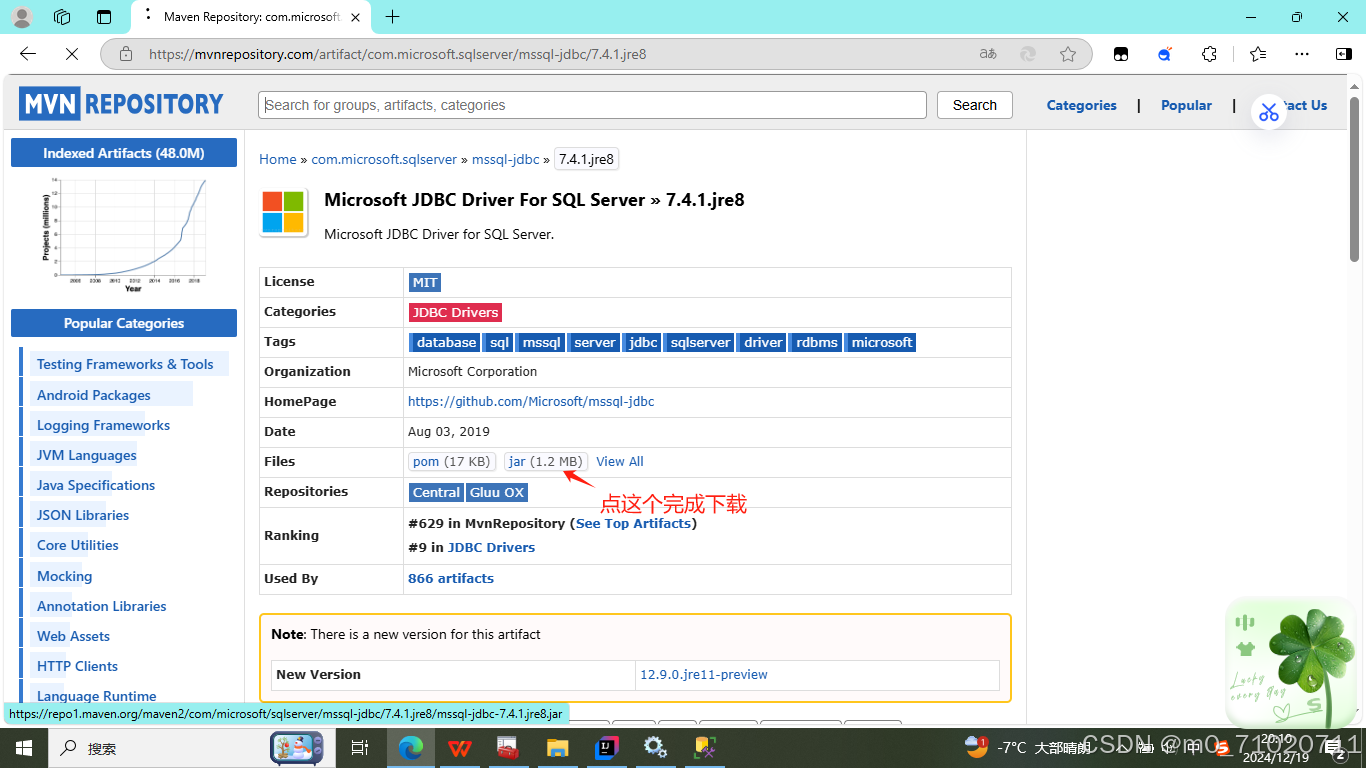Open the Windows Start menu
Image resolution: width=1366 pixels, height=768 pixels.
coord(23,747)
